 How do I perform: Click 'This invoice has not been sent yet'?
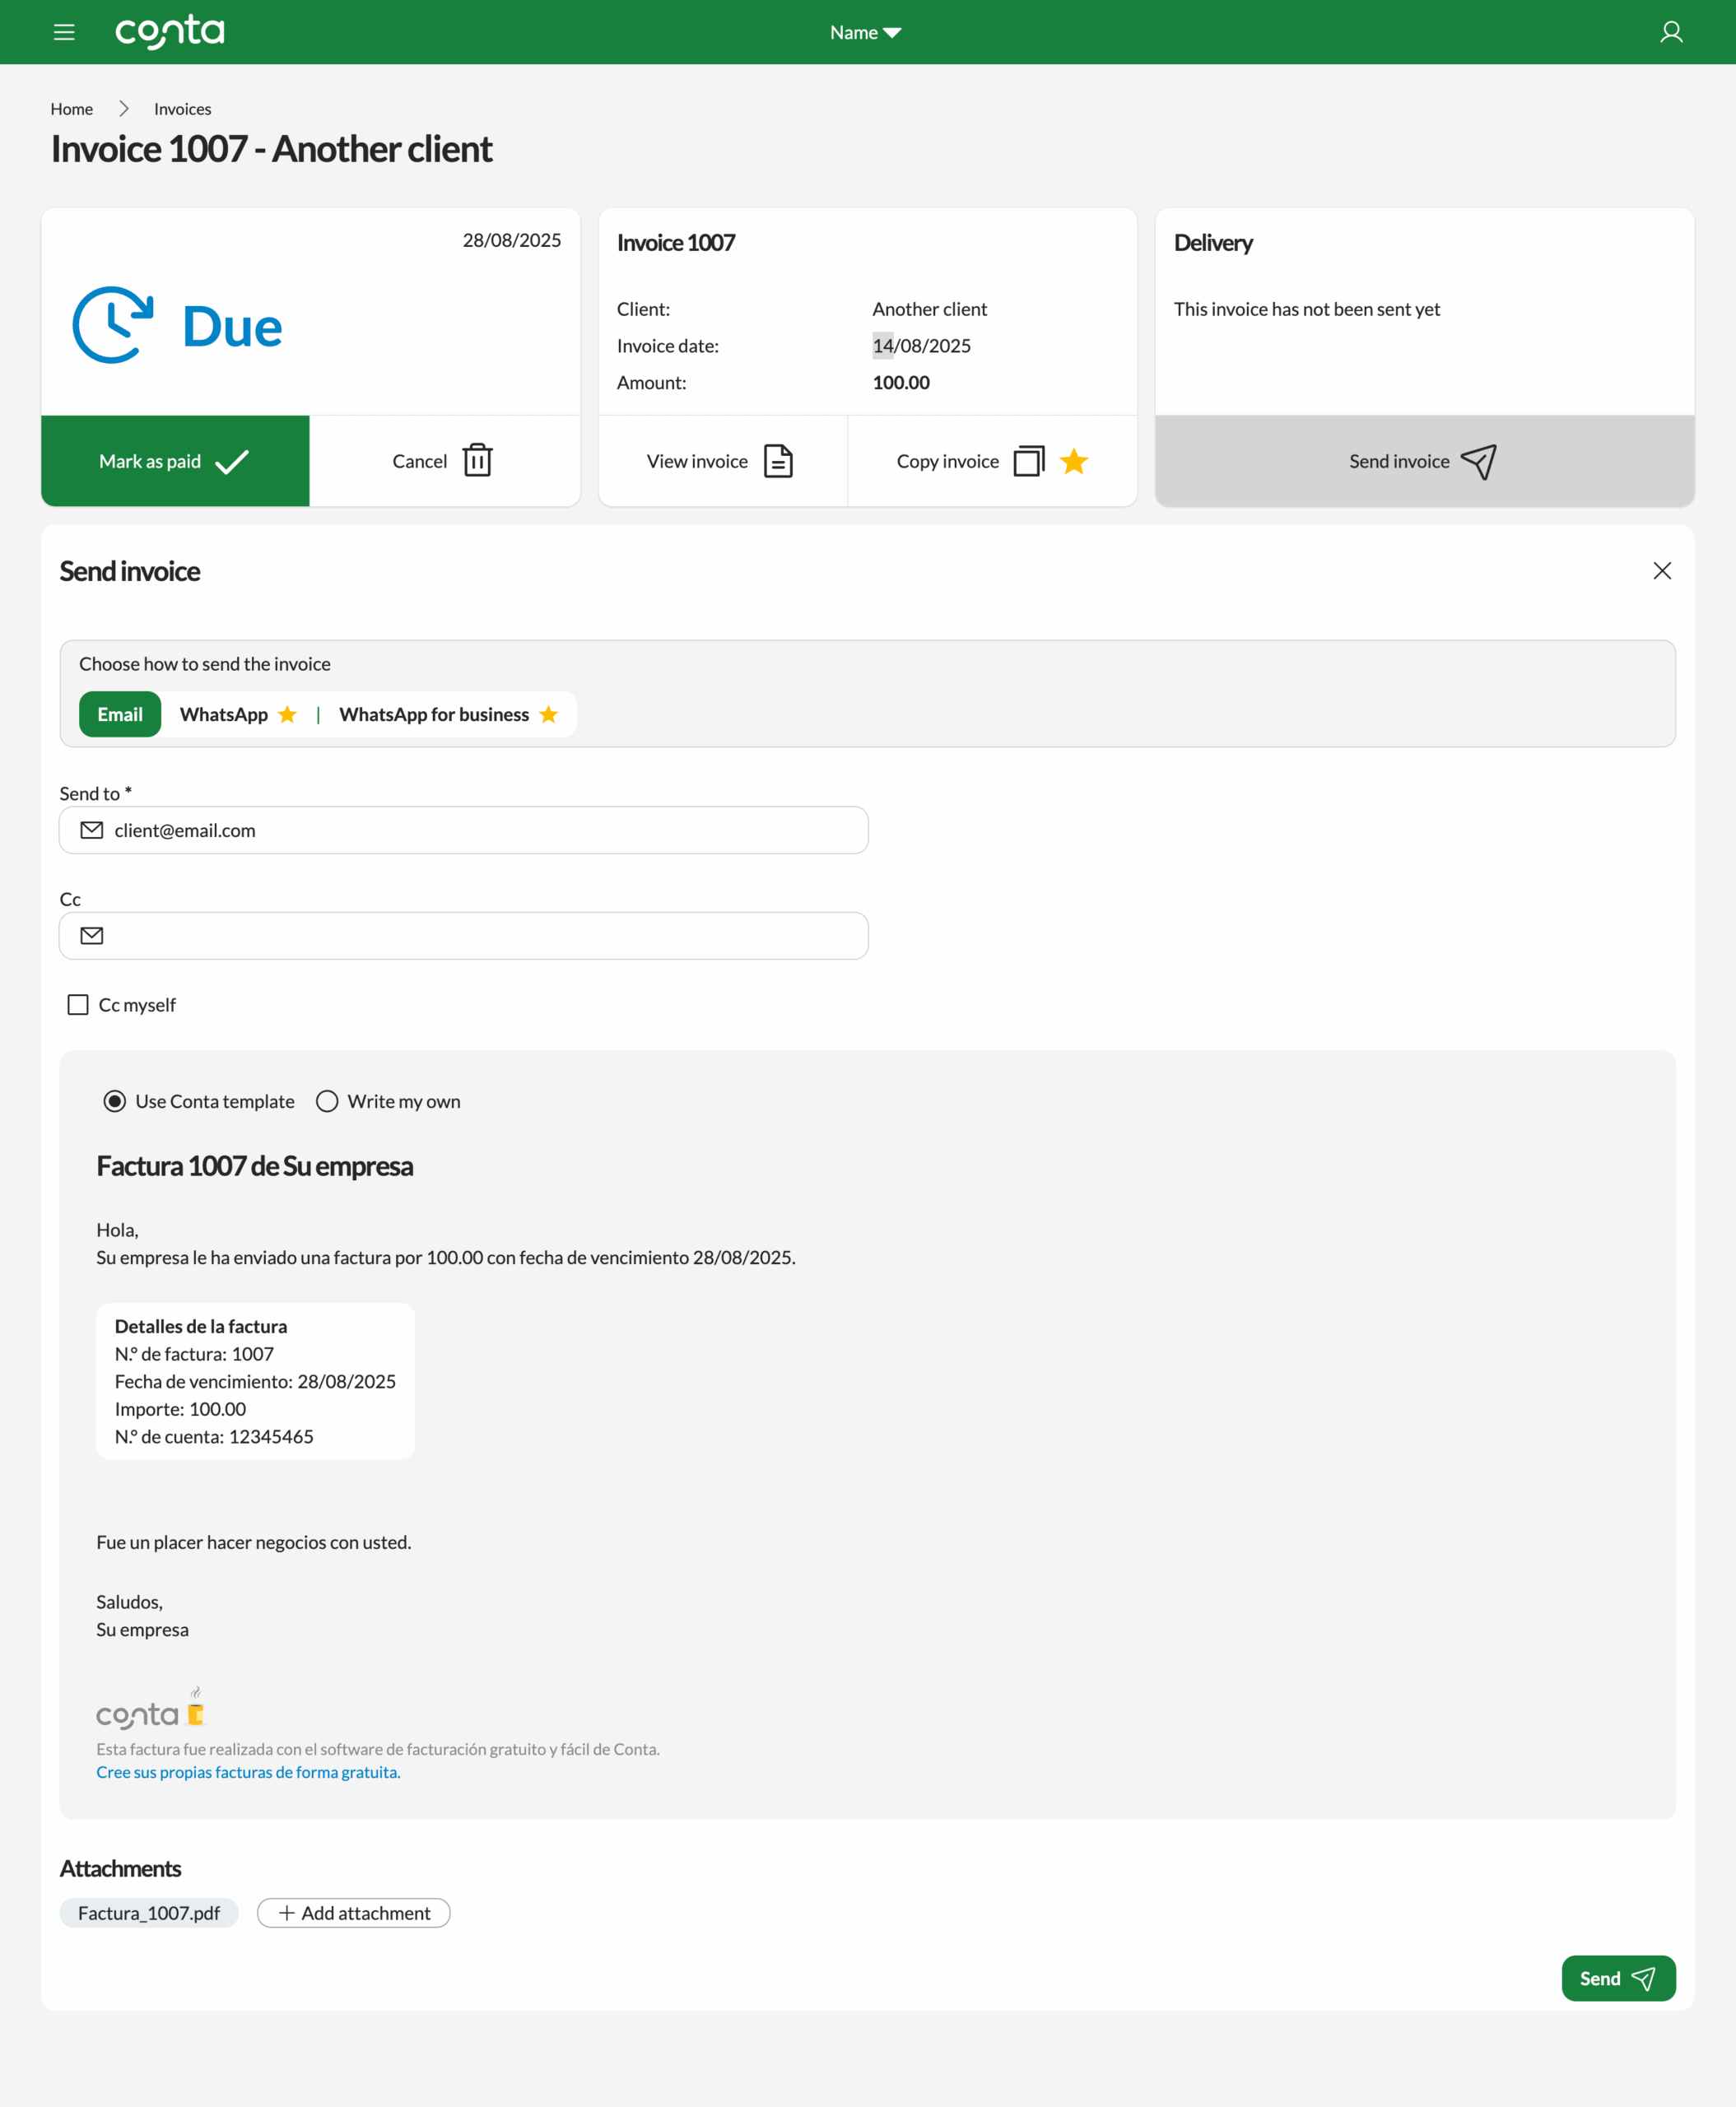[1307, 309]
